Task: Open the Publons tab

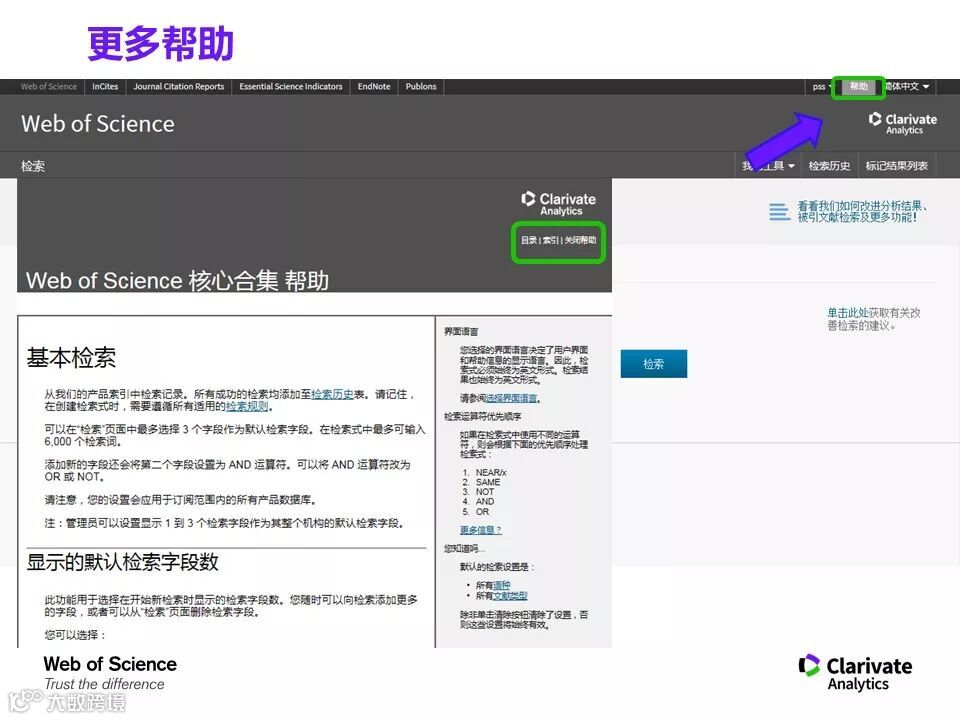Action: point(421,87)
